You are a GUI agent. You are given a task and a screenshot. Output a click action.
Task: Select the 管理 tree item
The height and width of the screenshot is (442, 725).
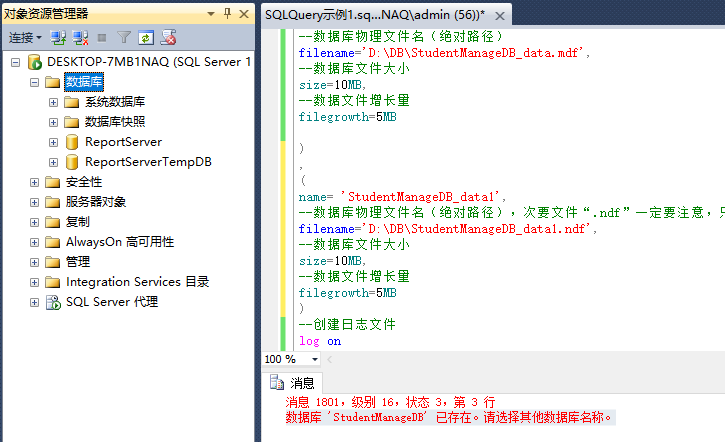pos(78,262)
